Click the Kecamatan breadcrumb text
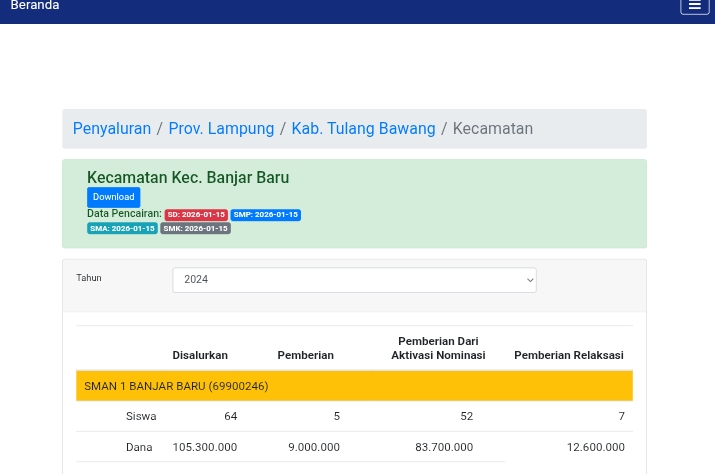715x474 pixels. click(492, 129)
